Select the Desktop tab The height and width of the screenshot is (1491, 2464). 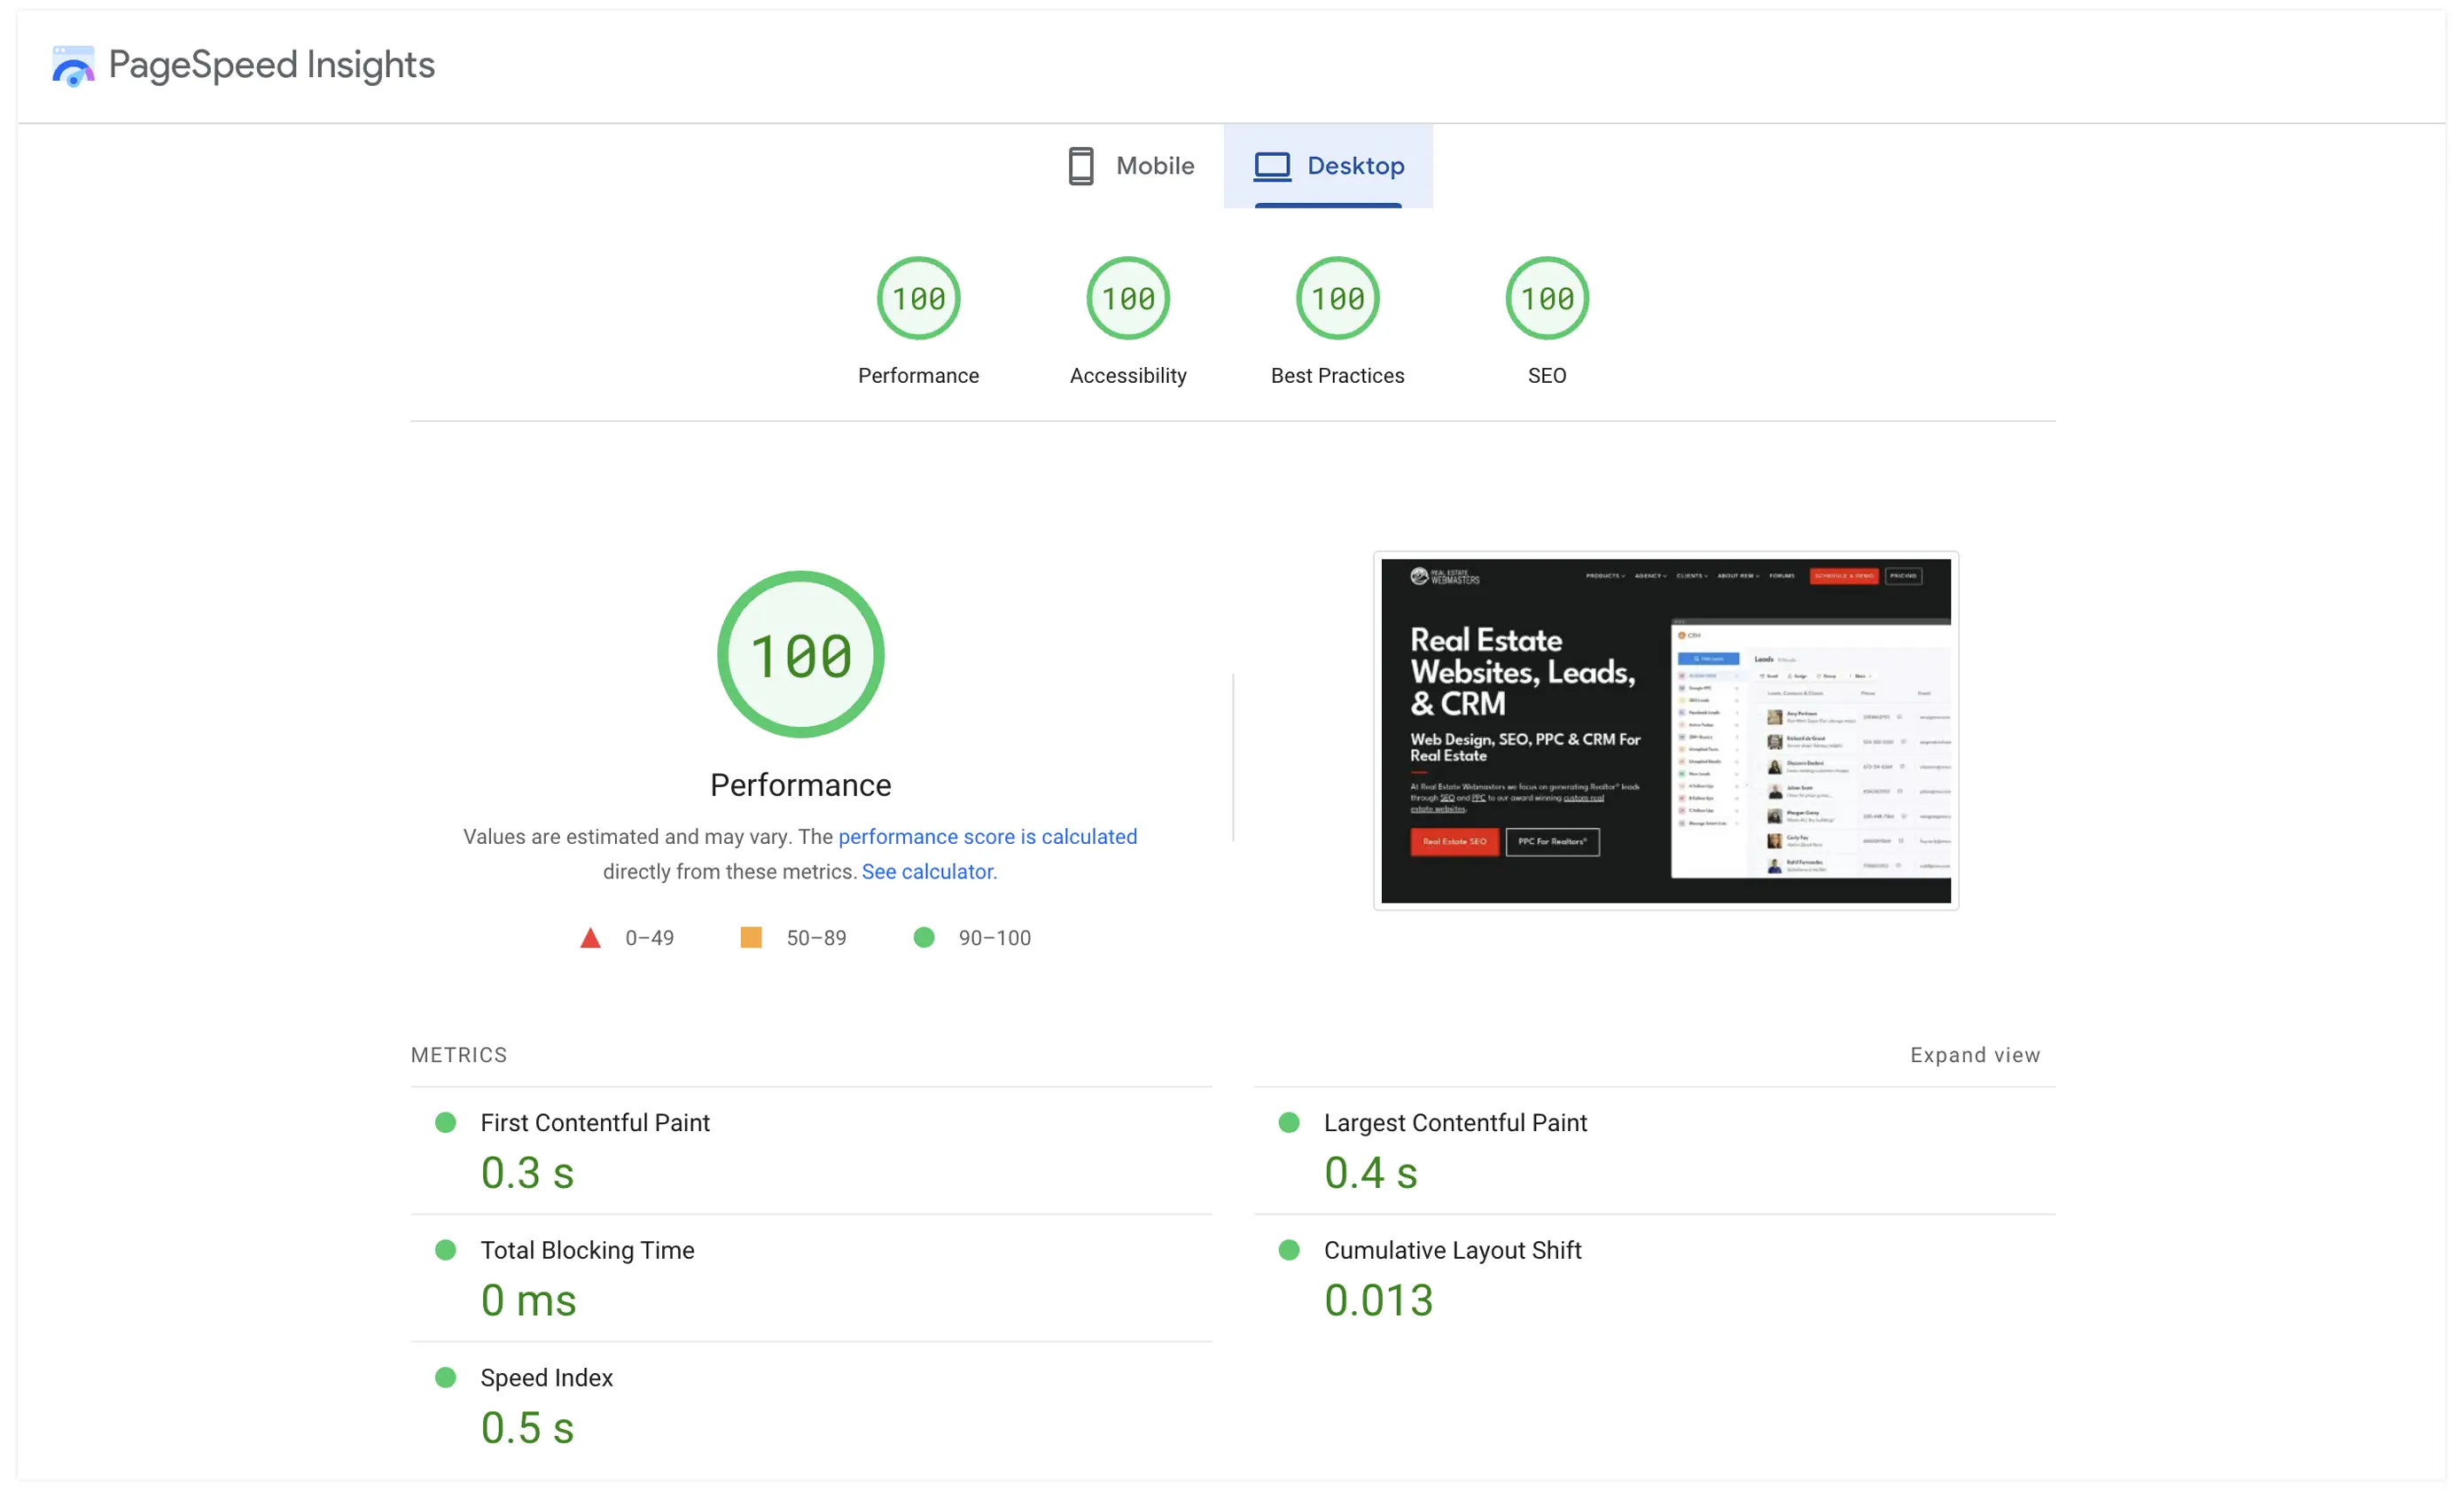pyautogui.click(x=1328, y=166)
